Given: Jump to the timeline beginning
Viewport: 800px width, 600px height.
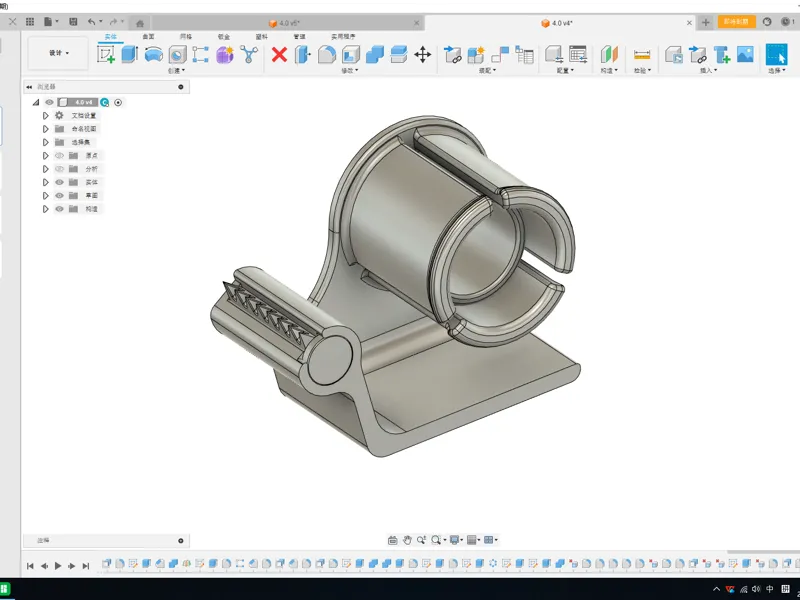Looking at the screenshot, I should pos(30,566).
